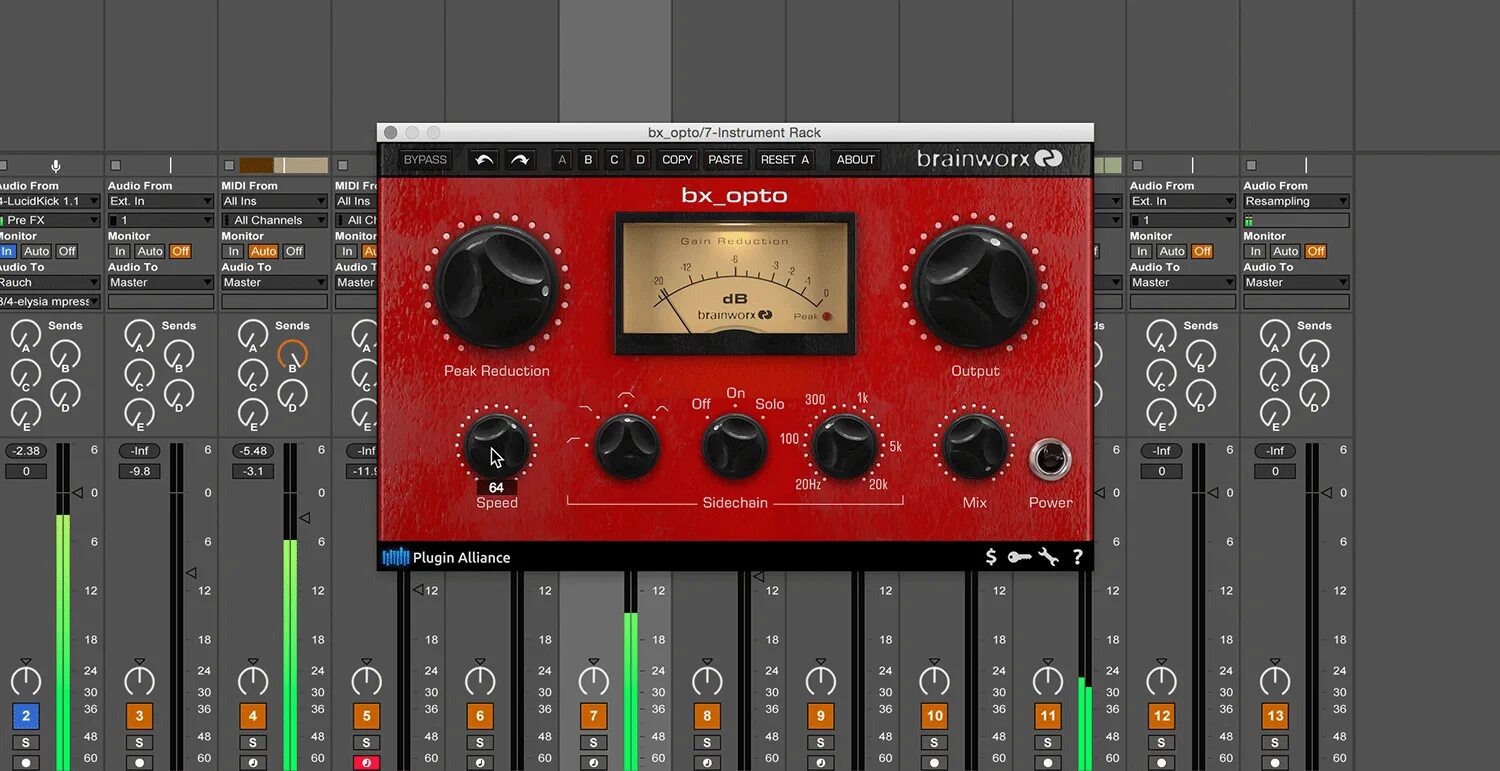Click the Speed knob
The width and height of the screenshot is (1500, 771).
point(497,446)
